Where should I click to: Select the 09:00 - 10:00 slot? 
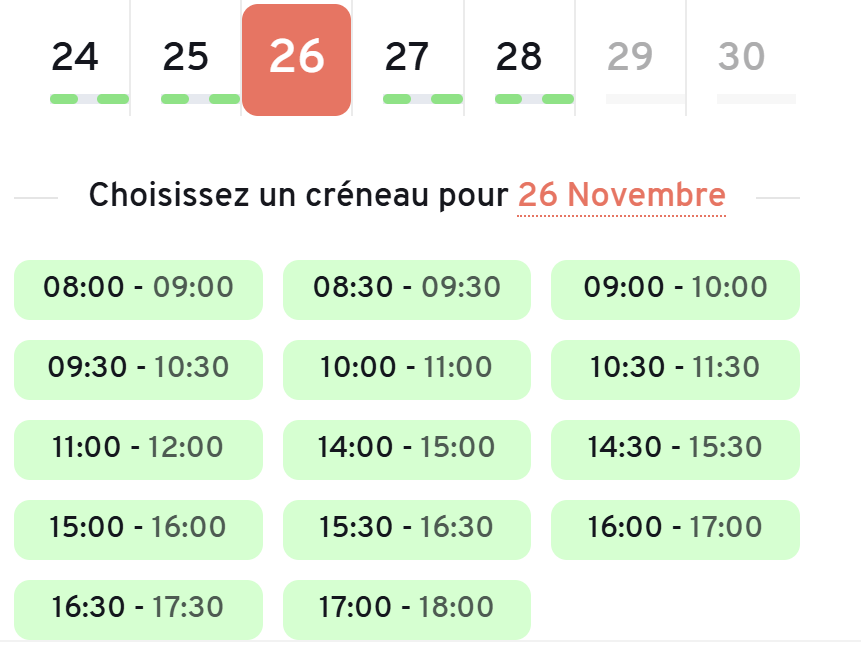[675, 289]
